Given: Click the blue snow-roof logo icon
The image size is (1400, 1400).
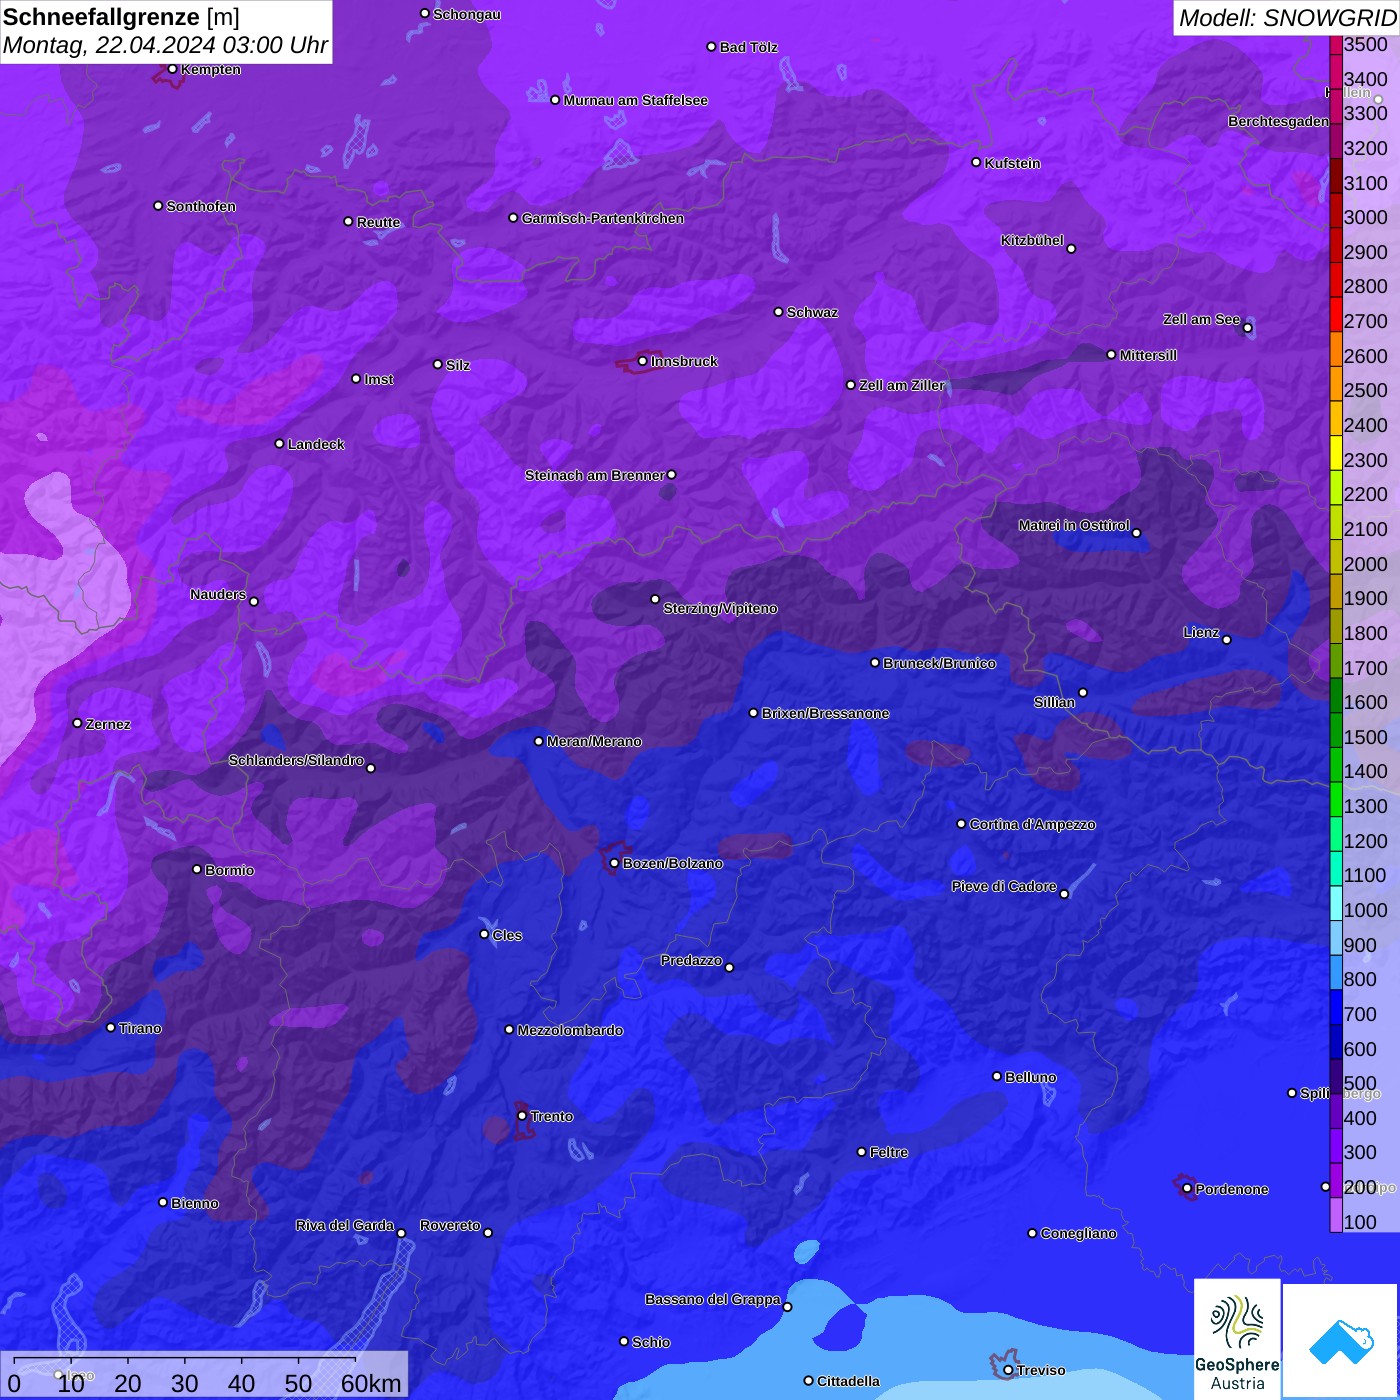Looking at the screenshot, I should (1341, 1341).
